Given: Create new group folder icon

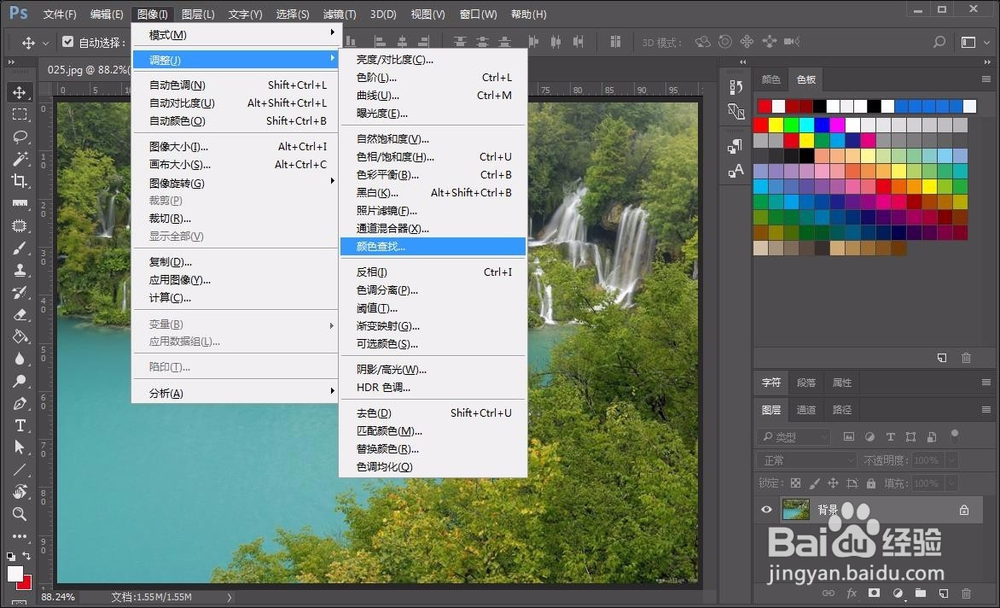Looking at the screenshot, I should [x=920, y=593].
